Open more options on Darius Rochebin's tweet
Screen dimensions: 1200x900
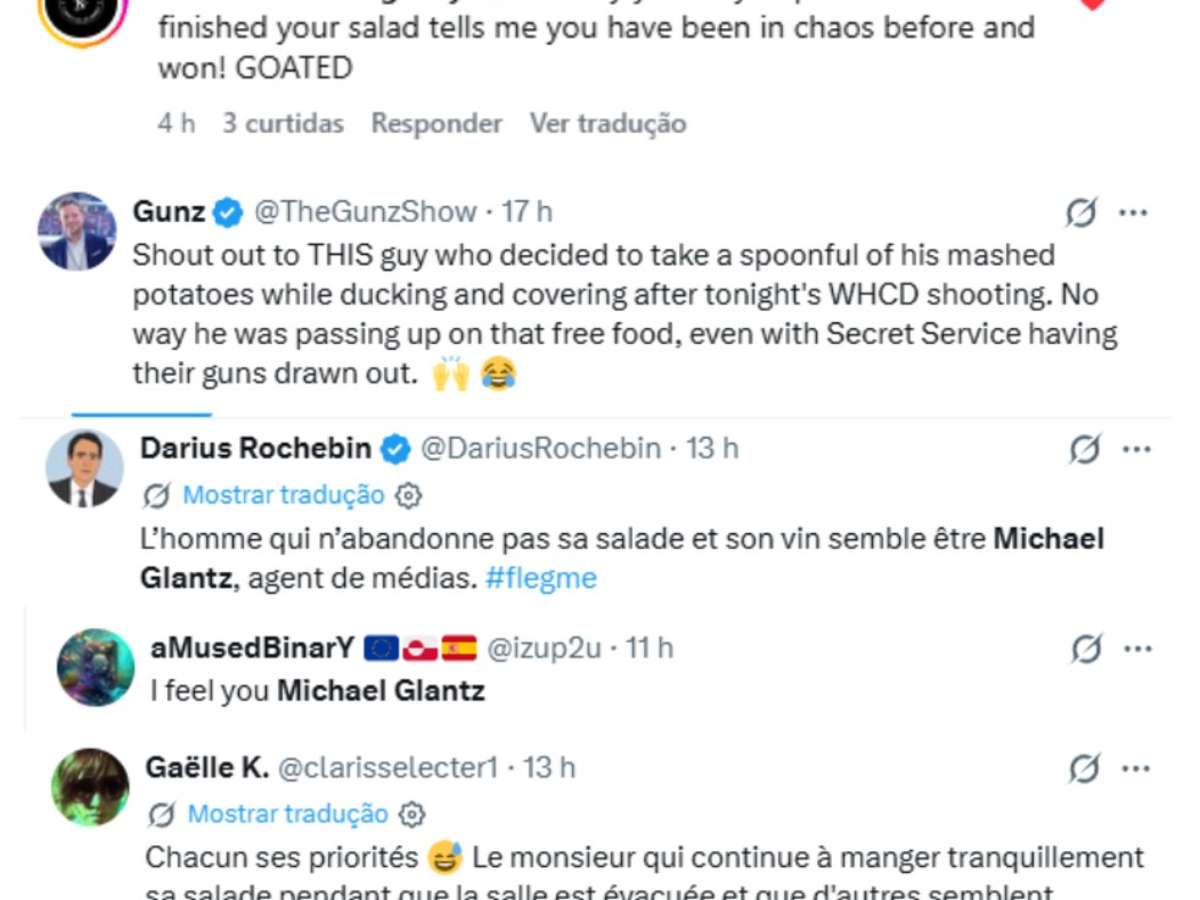tap(1136, 450)
